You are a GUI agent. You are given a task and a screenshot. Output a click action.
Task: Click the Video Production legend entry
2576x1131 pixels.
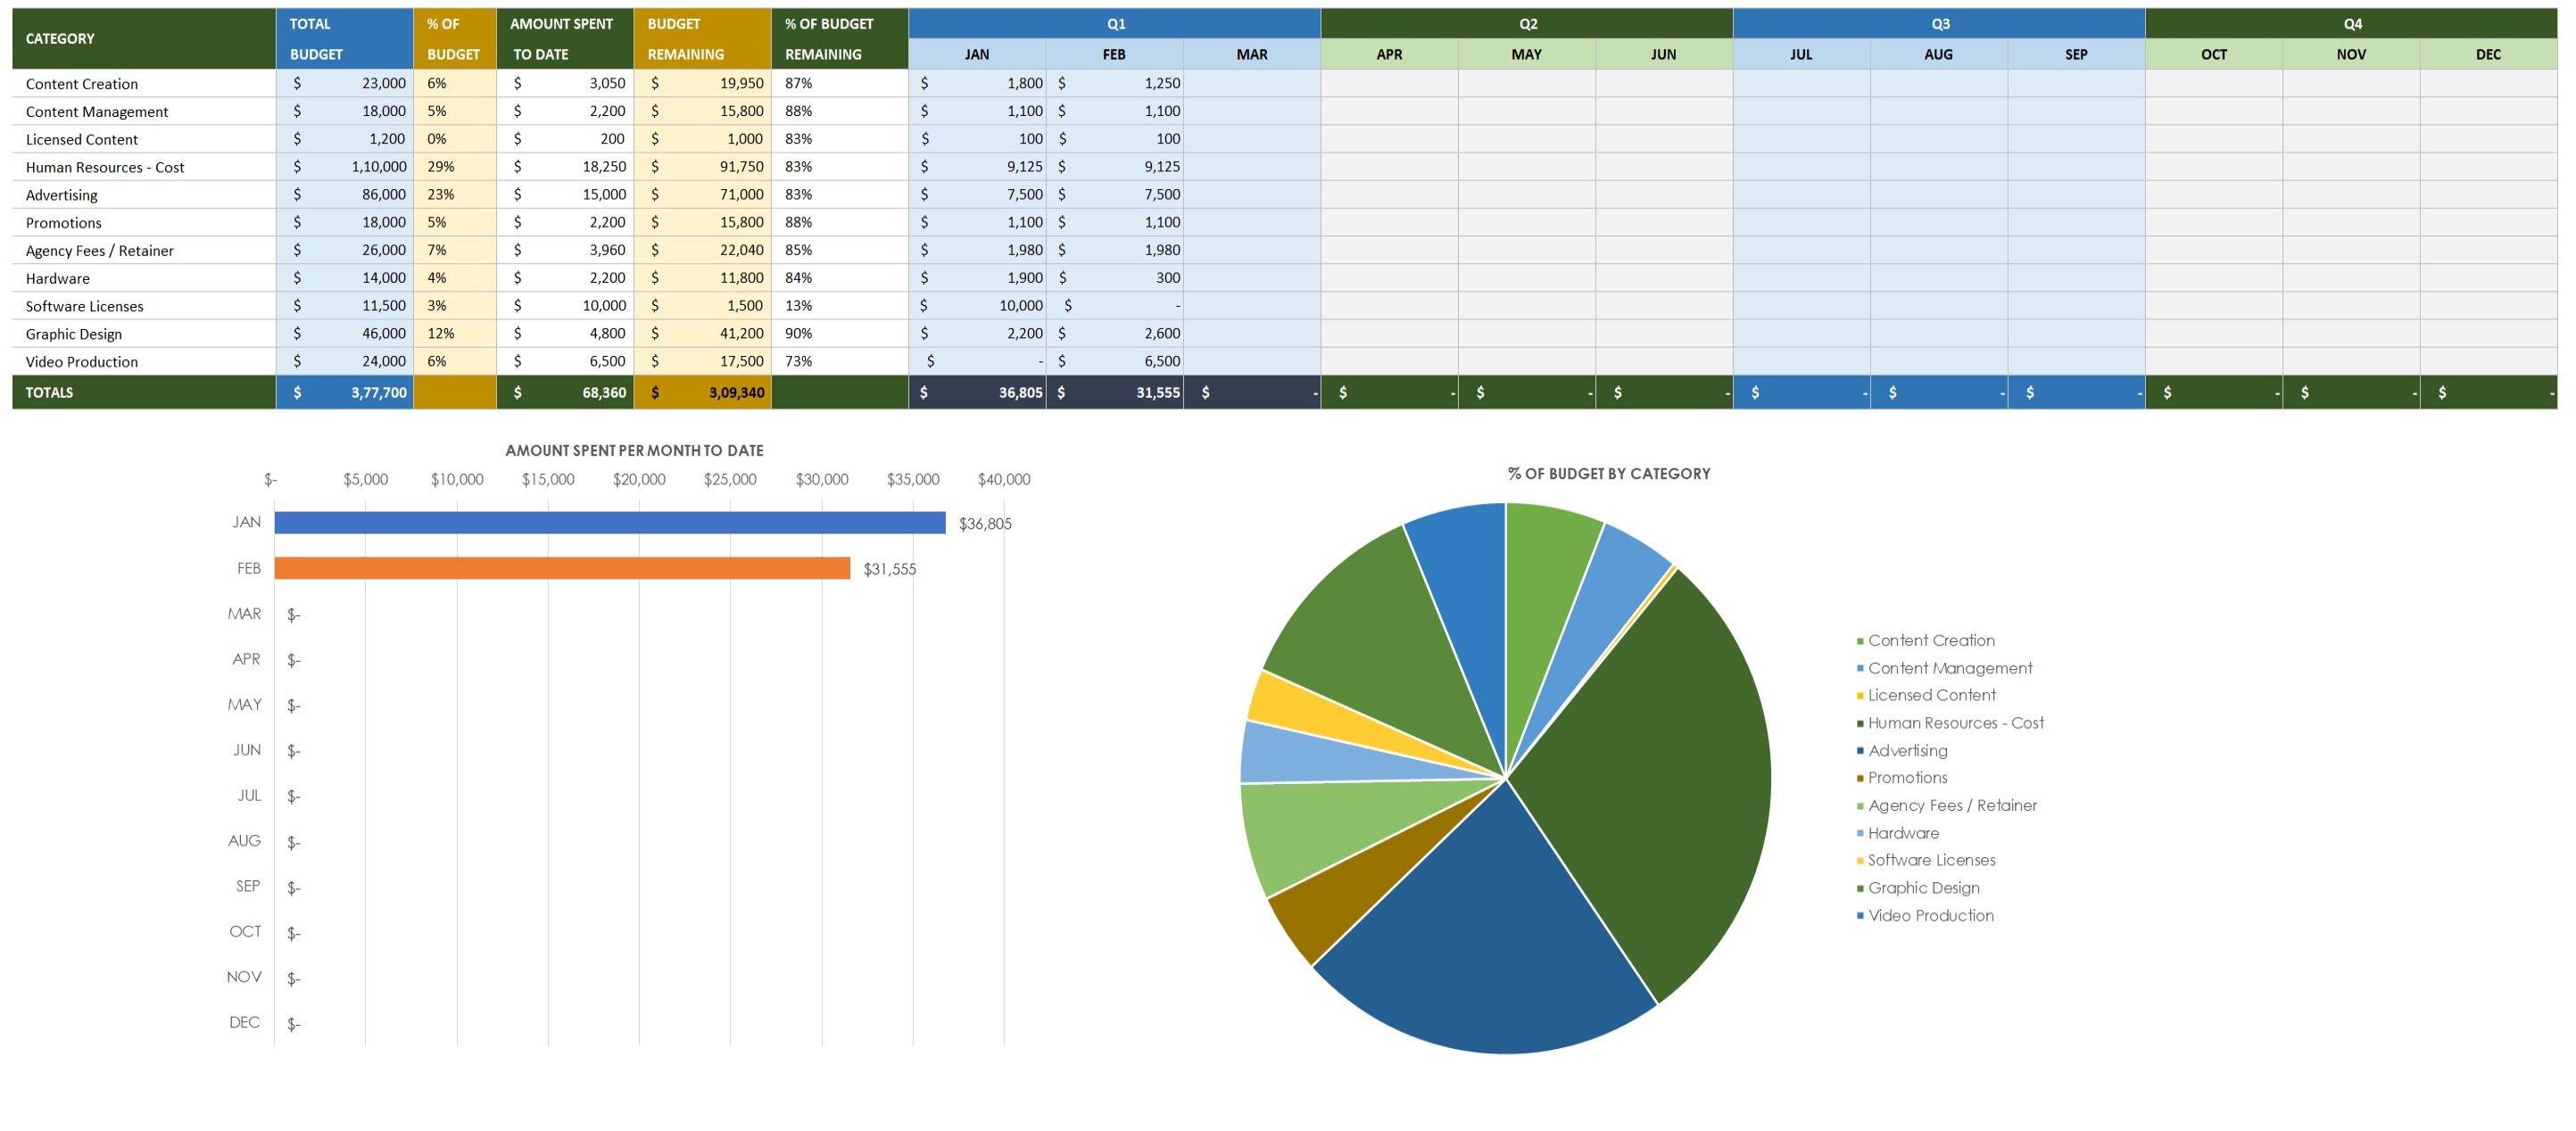(1930, 915)
